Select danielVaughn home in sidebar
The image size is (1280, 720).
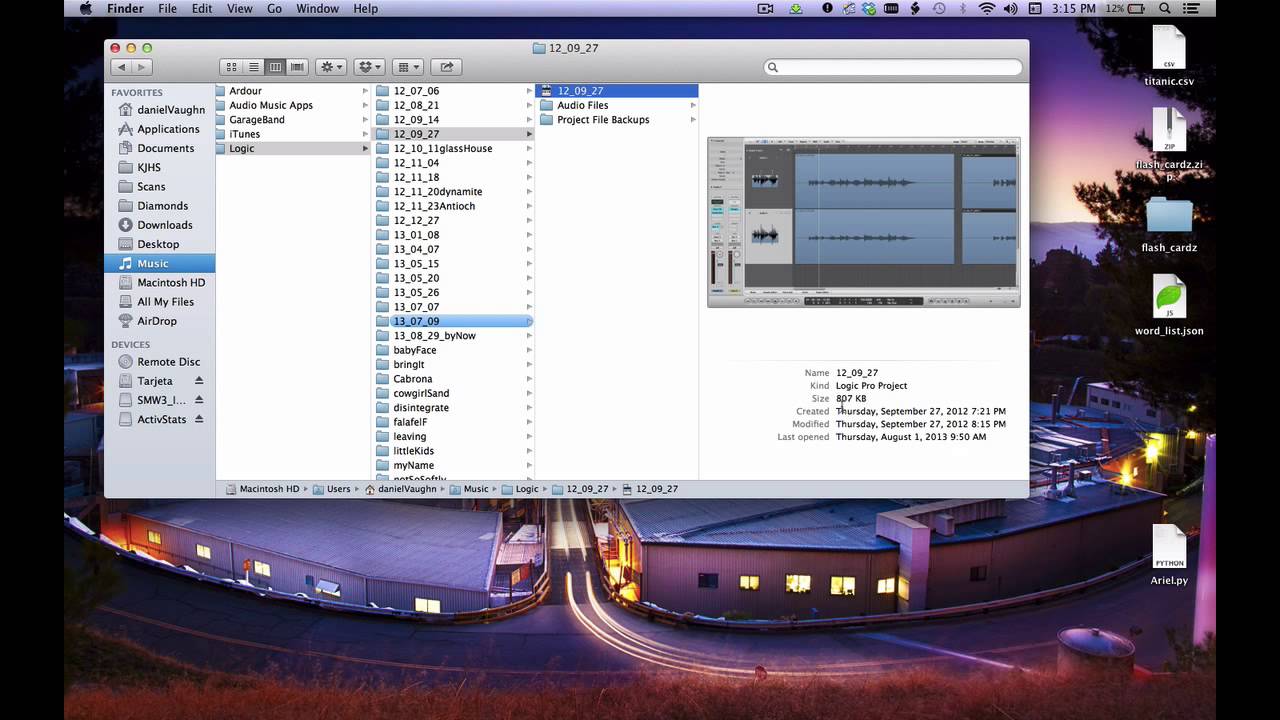click(159, 110)
